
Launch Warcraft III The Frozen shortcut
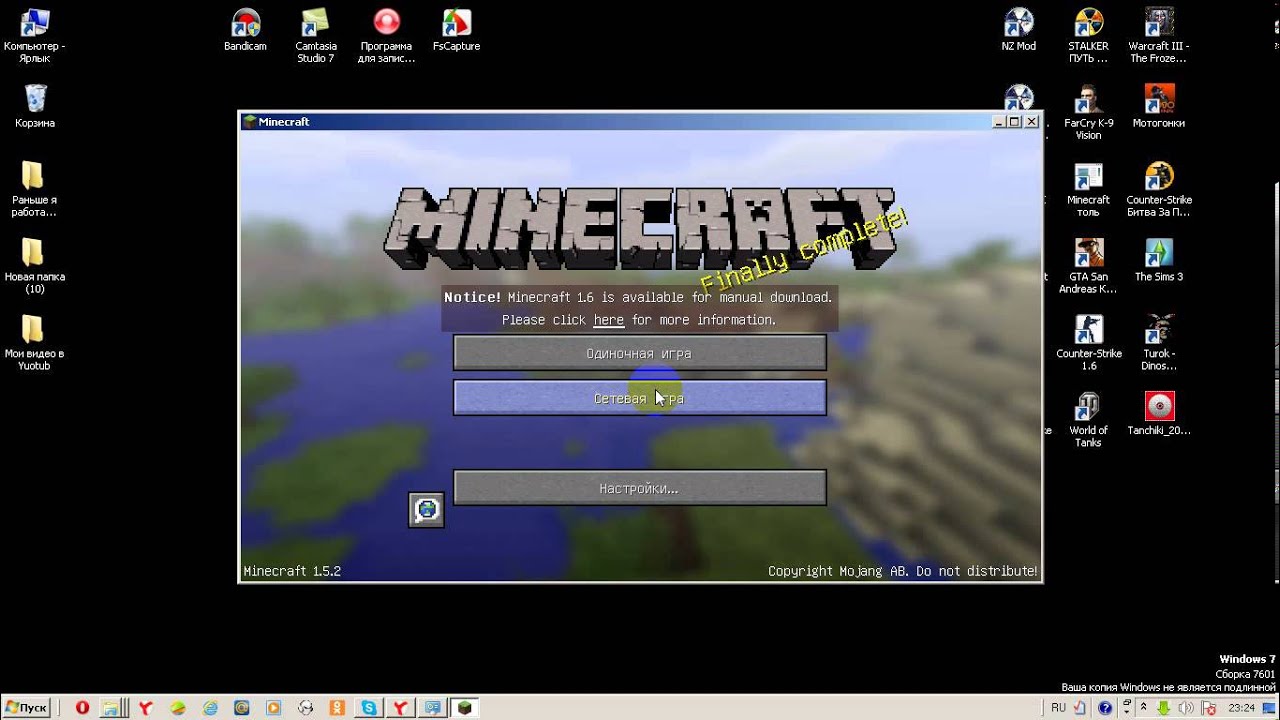(x=1158, y=36)
